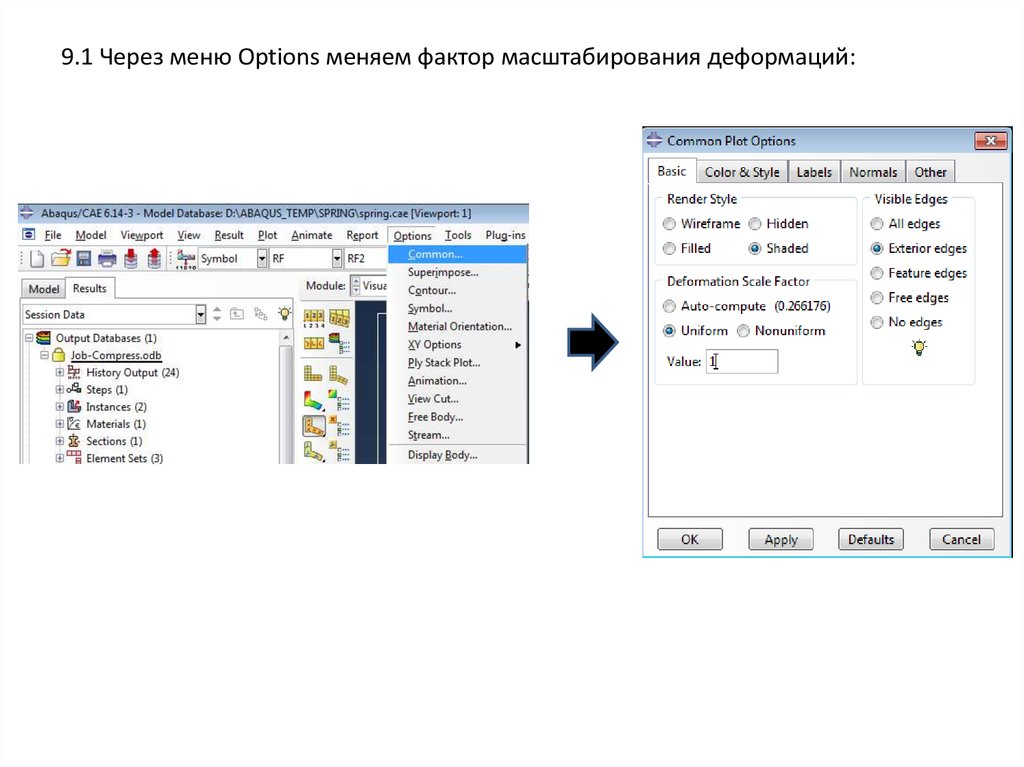Screen dimensions: 1024x767
Task: Click the Open file folder icon
Action: coord(60,259)
